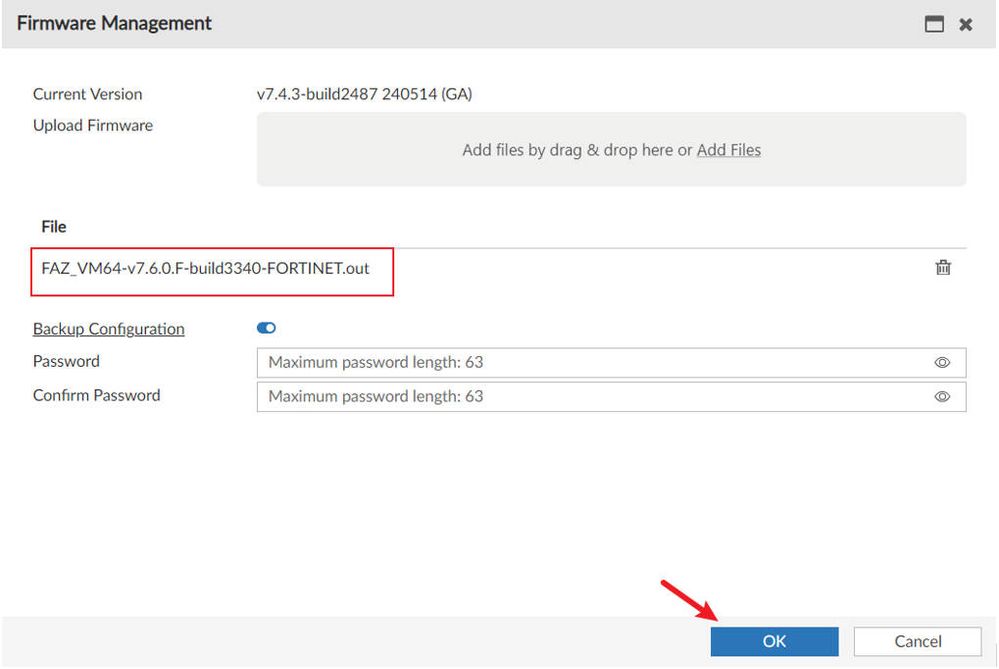Click the Confirm Password label
999x669 pixels.
point(97,395)
